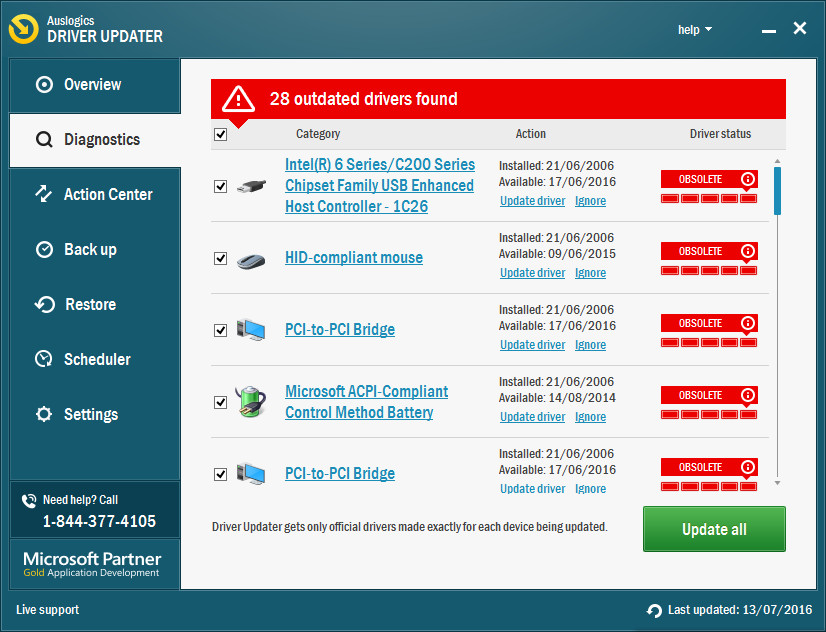This screenshot has height=632, width=826.
Task: Click info icon on ACPI Battery OBSOLETE badge
Action: [x=748, y=395]
